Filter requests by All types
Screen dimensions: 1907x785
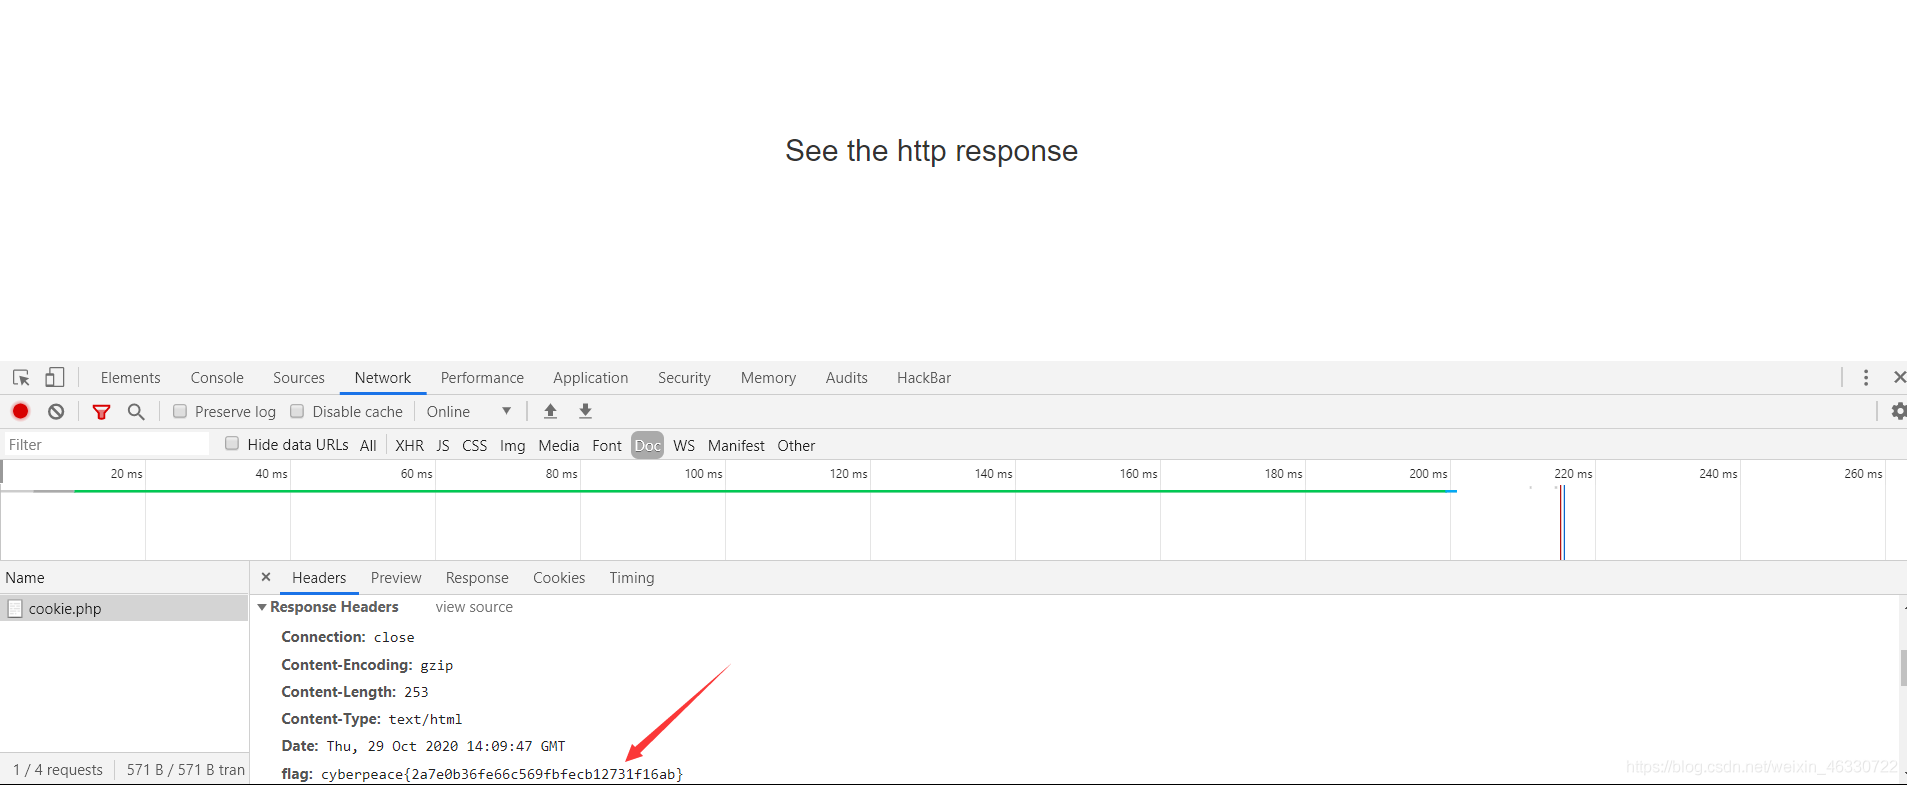point(368,446)
